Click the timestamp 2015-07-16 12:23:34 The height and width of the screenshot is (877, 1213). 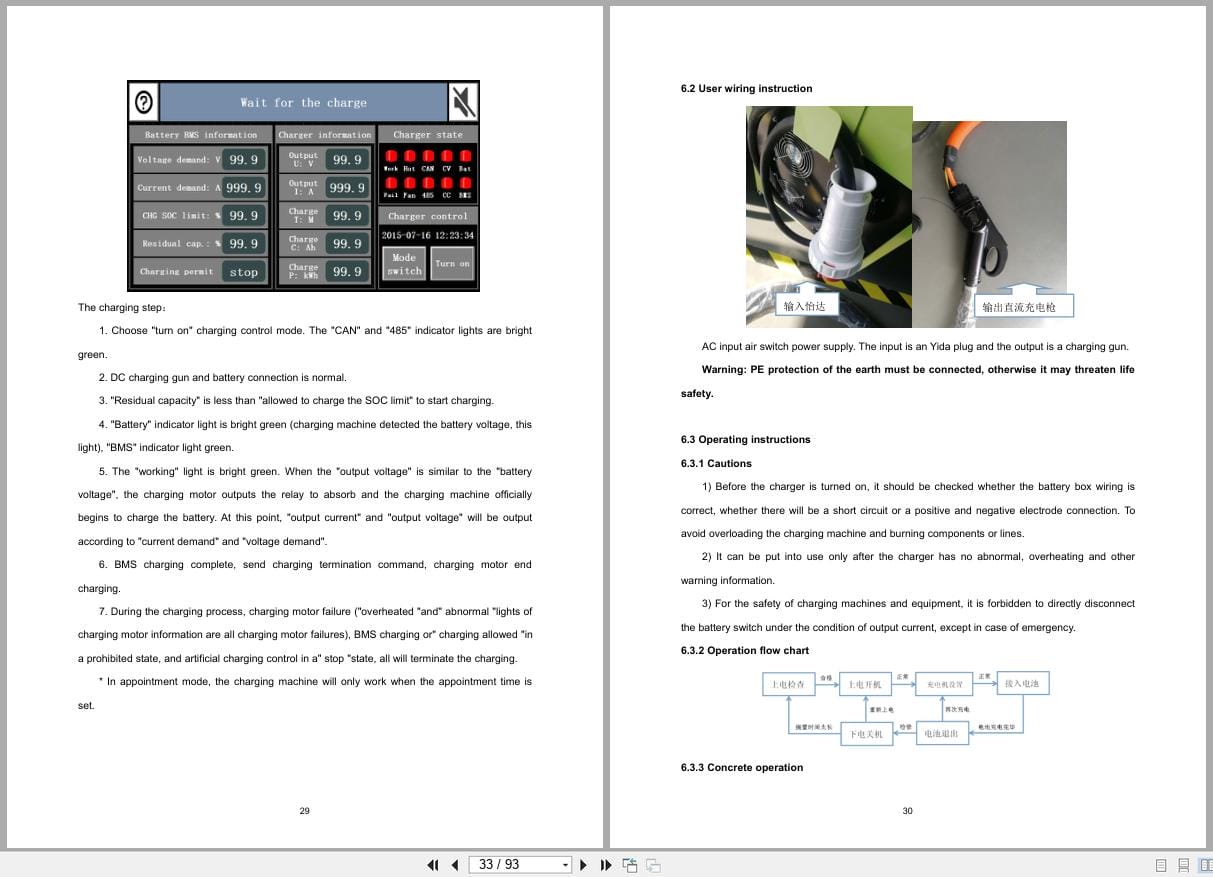pyautogui.click(x=428, y=236)
